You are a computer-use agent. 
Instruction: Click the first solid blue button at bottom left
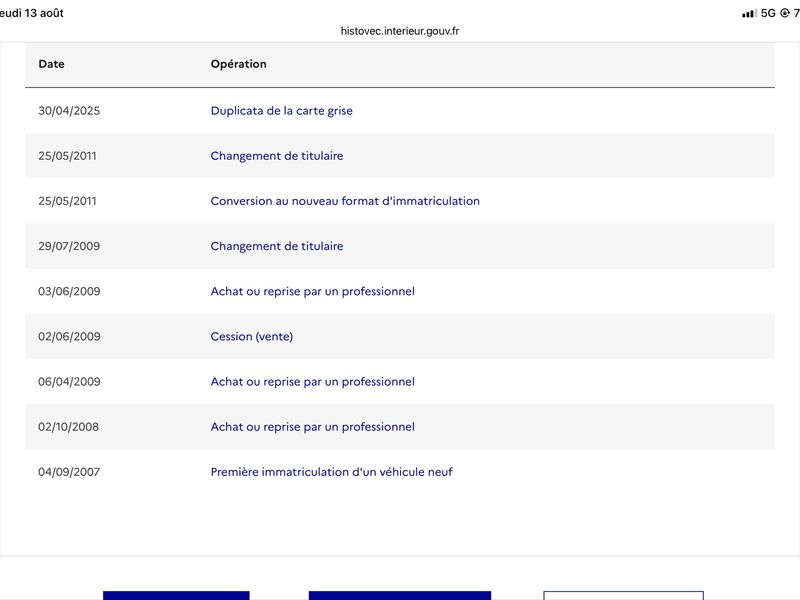click(x=176, y=595)
